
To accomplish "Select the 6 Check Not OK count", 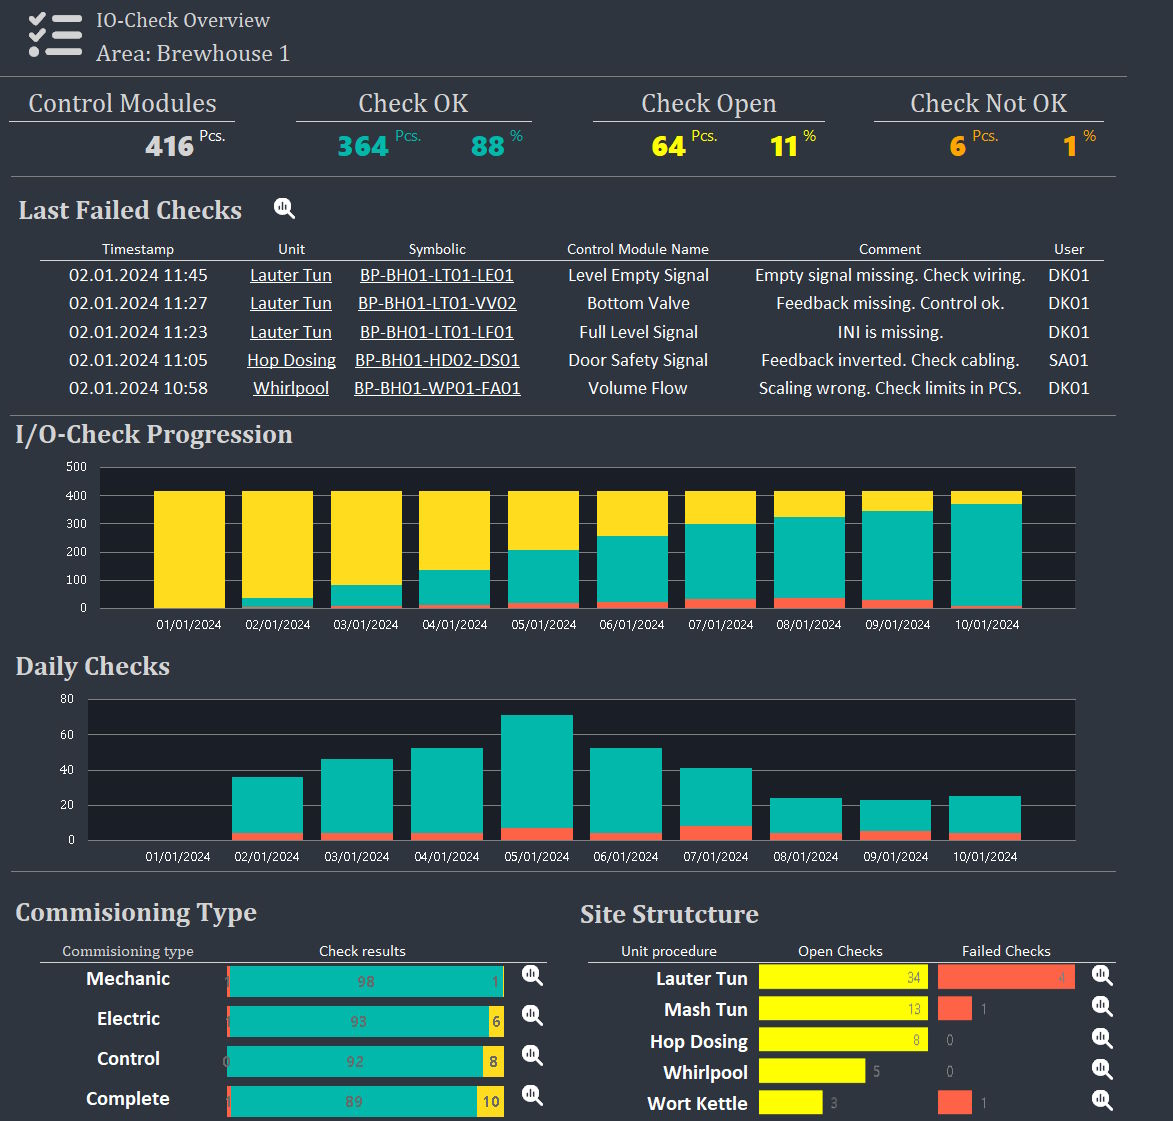I will [958, 146].
